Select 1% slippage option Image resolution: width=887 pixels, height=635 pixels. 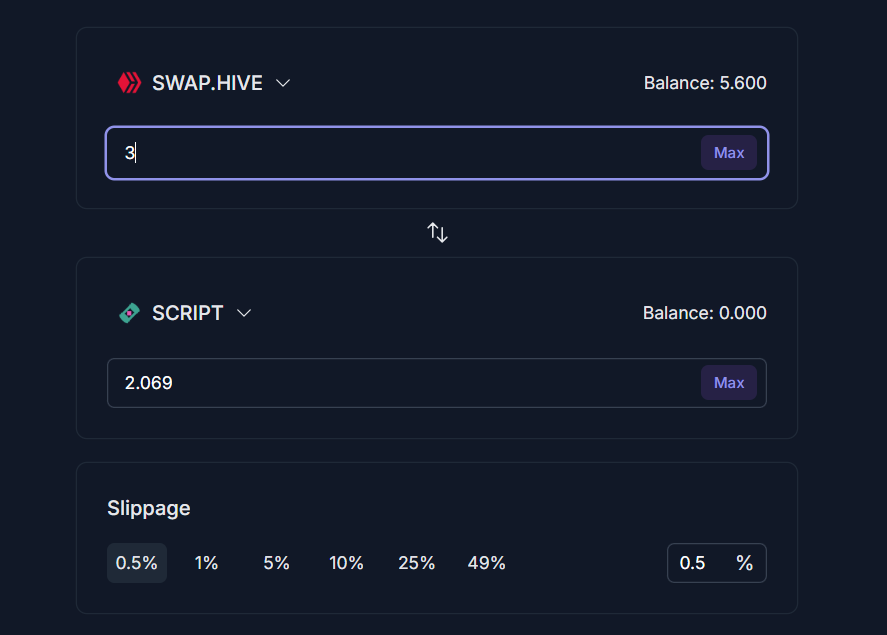(x=206, y=563)
